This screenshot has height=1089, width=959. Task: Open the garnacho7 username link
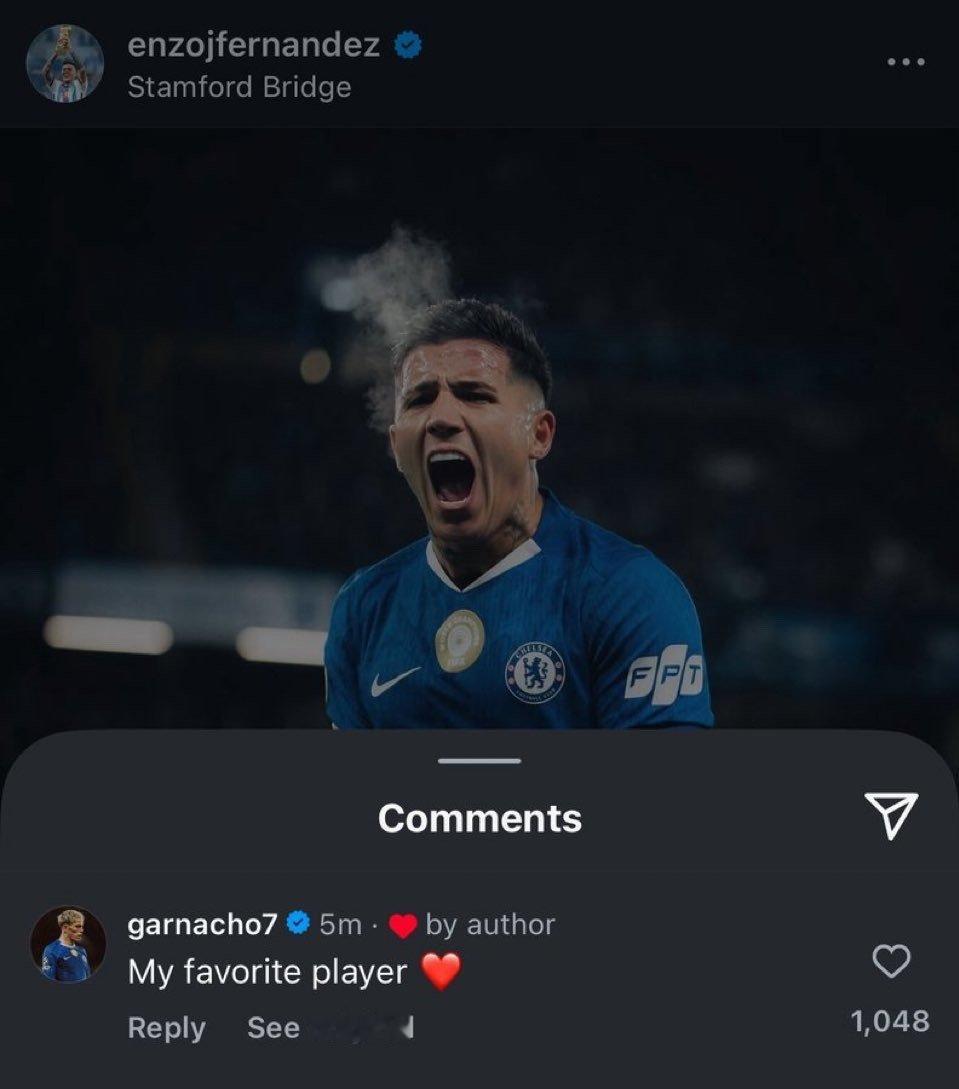[202, 924]
